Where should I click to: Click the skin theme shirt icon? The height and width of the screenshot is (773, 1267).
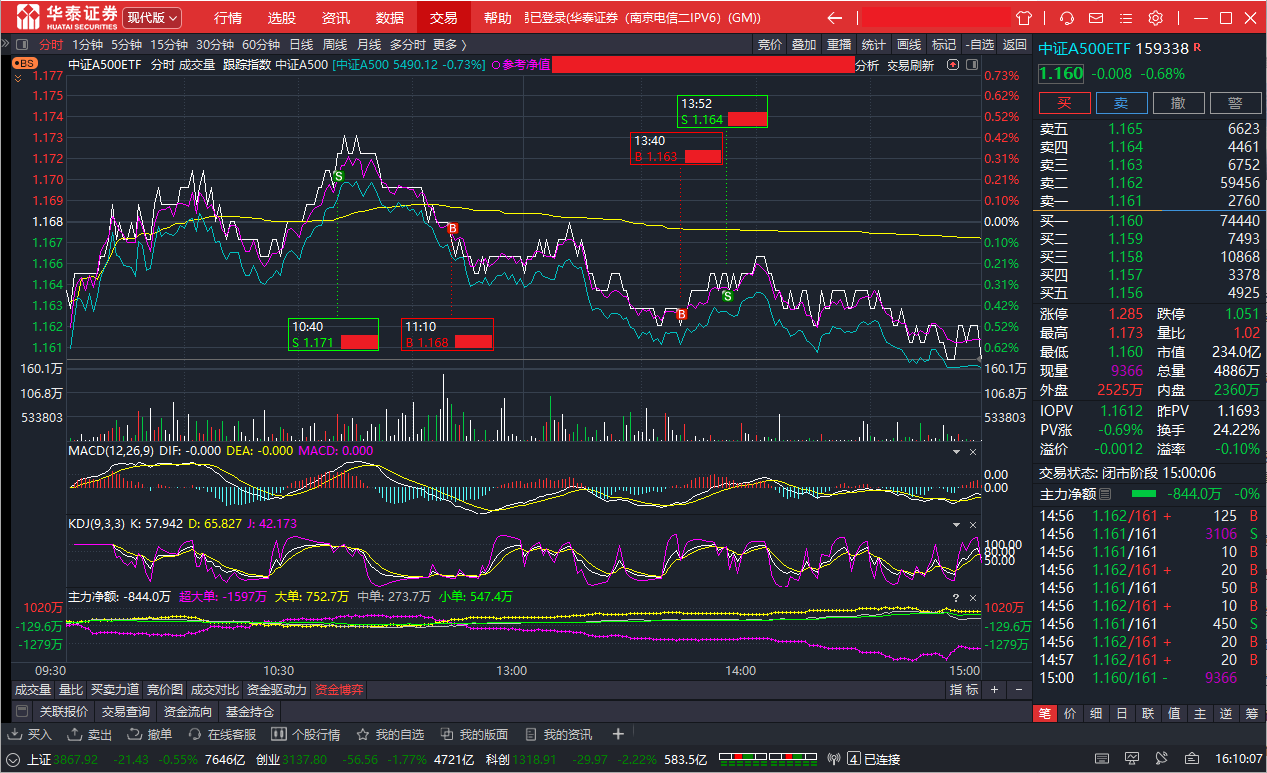pyautogui.click(x=1023, y=18)
